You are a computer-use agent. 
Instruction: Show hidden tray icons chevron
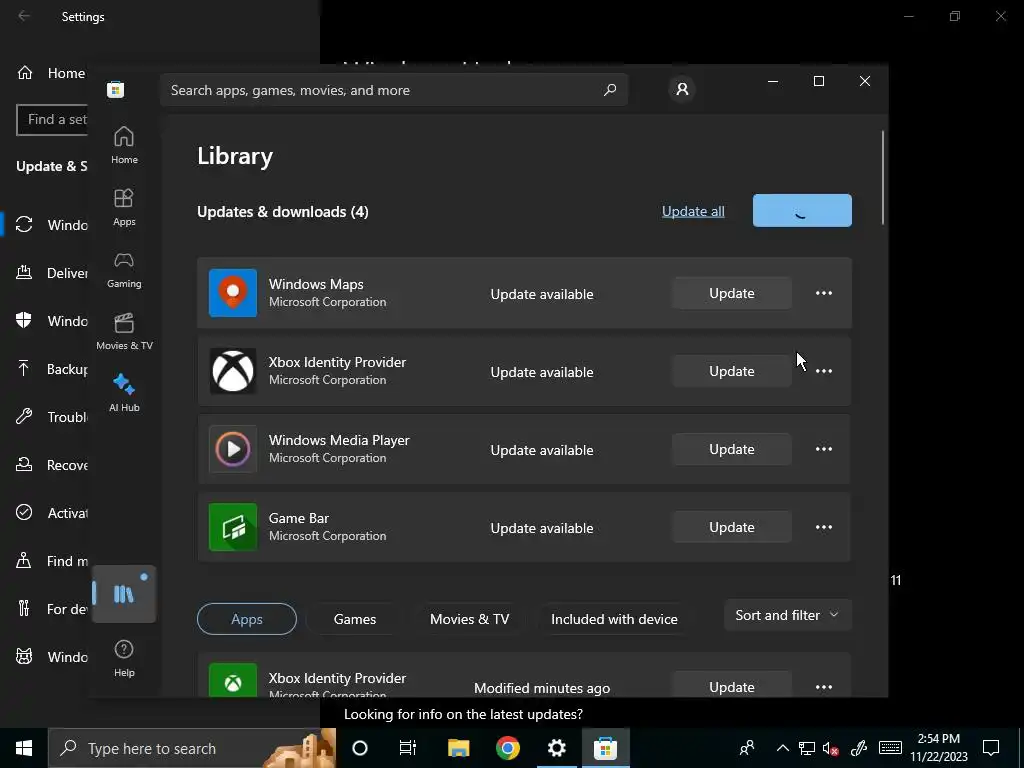pyautogui.click(x=782, y=748)
